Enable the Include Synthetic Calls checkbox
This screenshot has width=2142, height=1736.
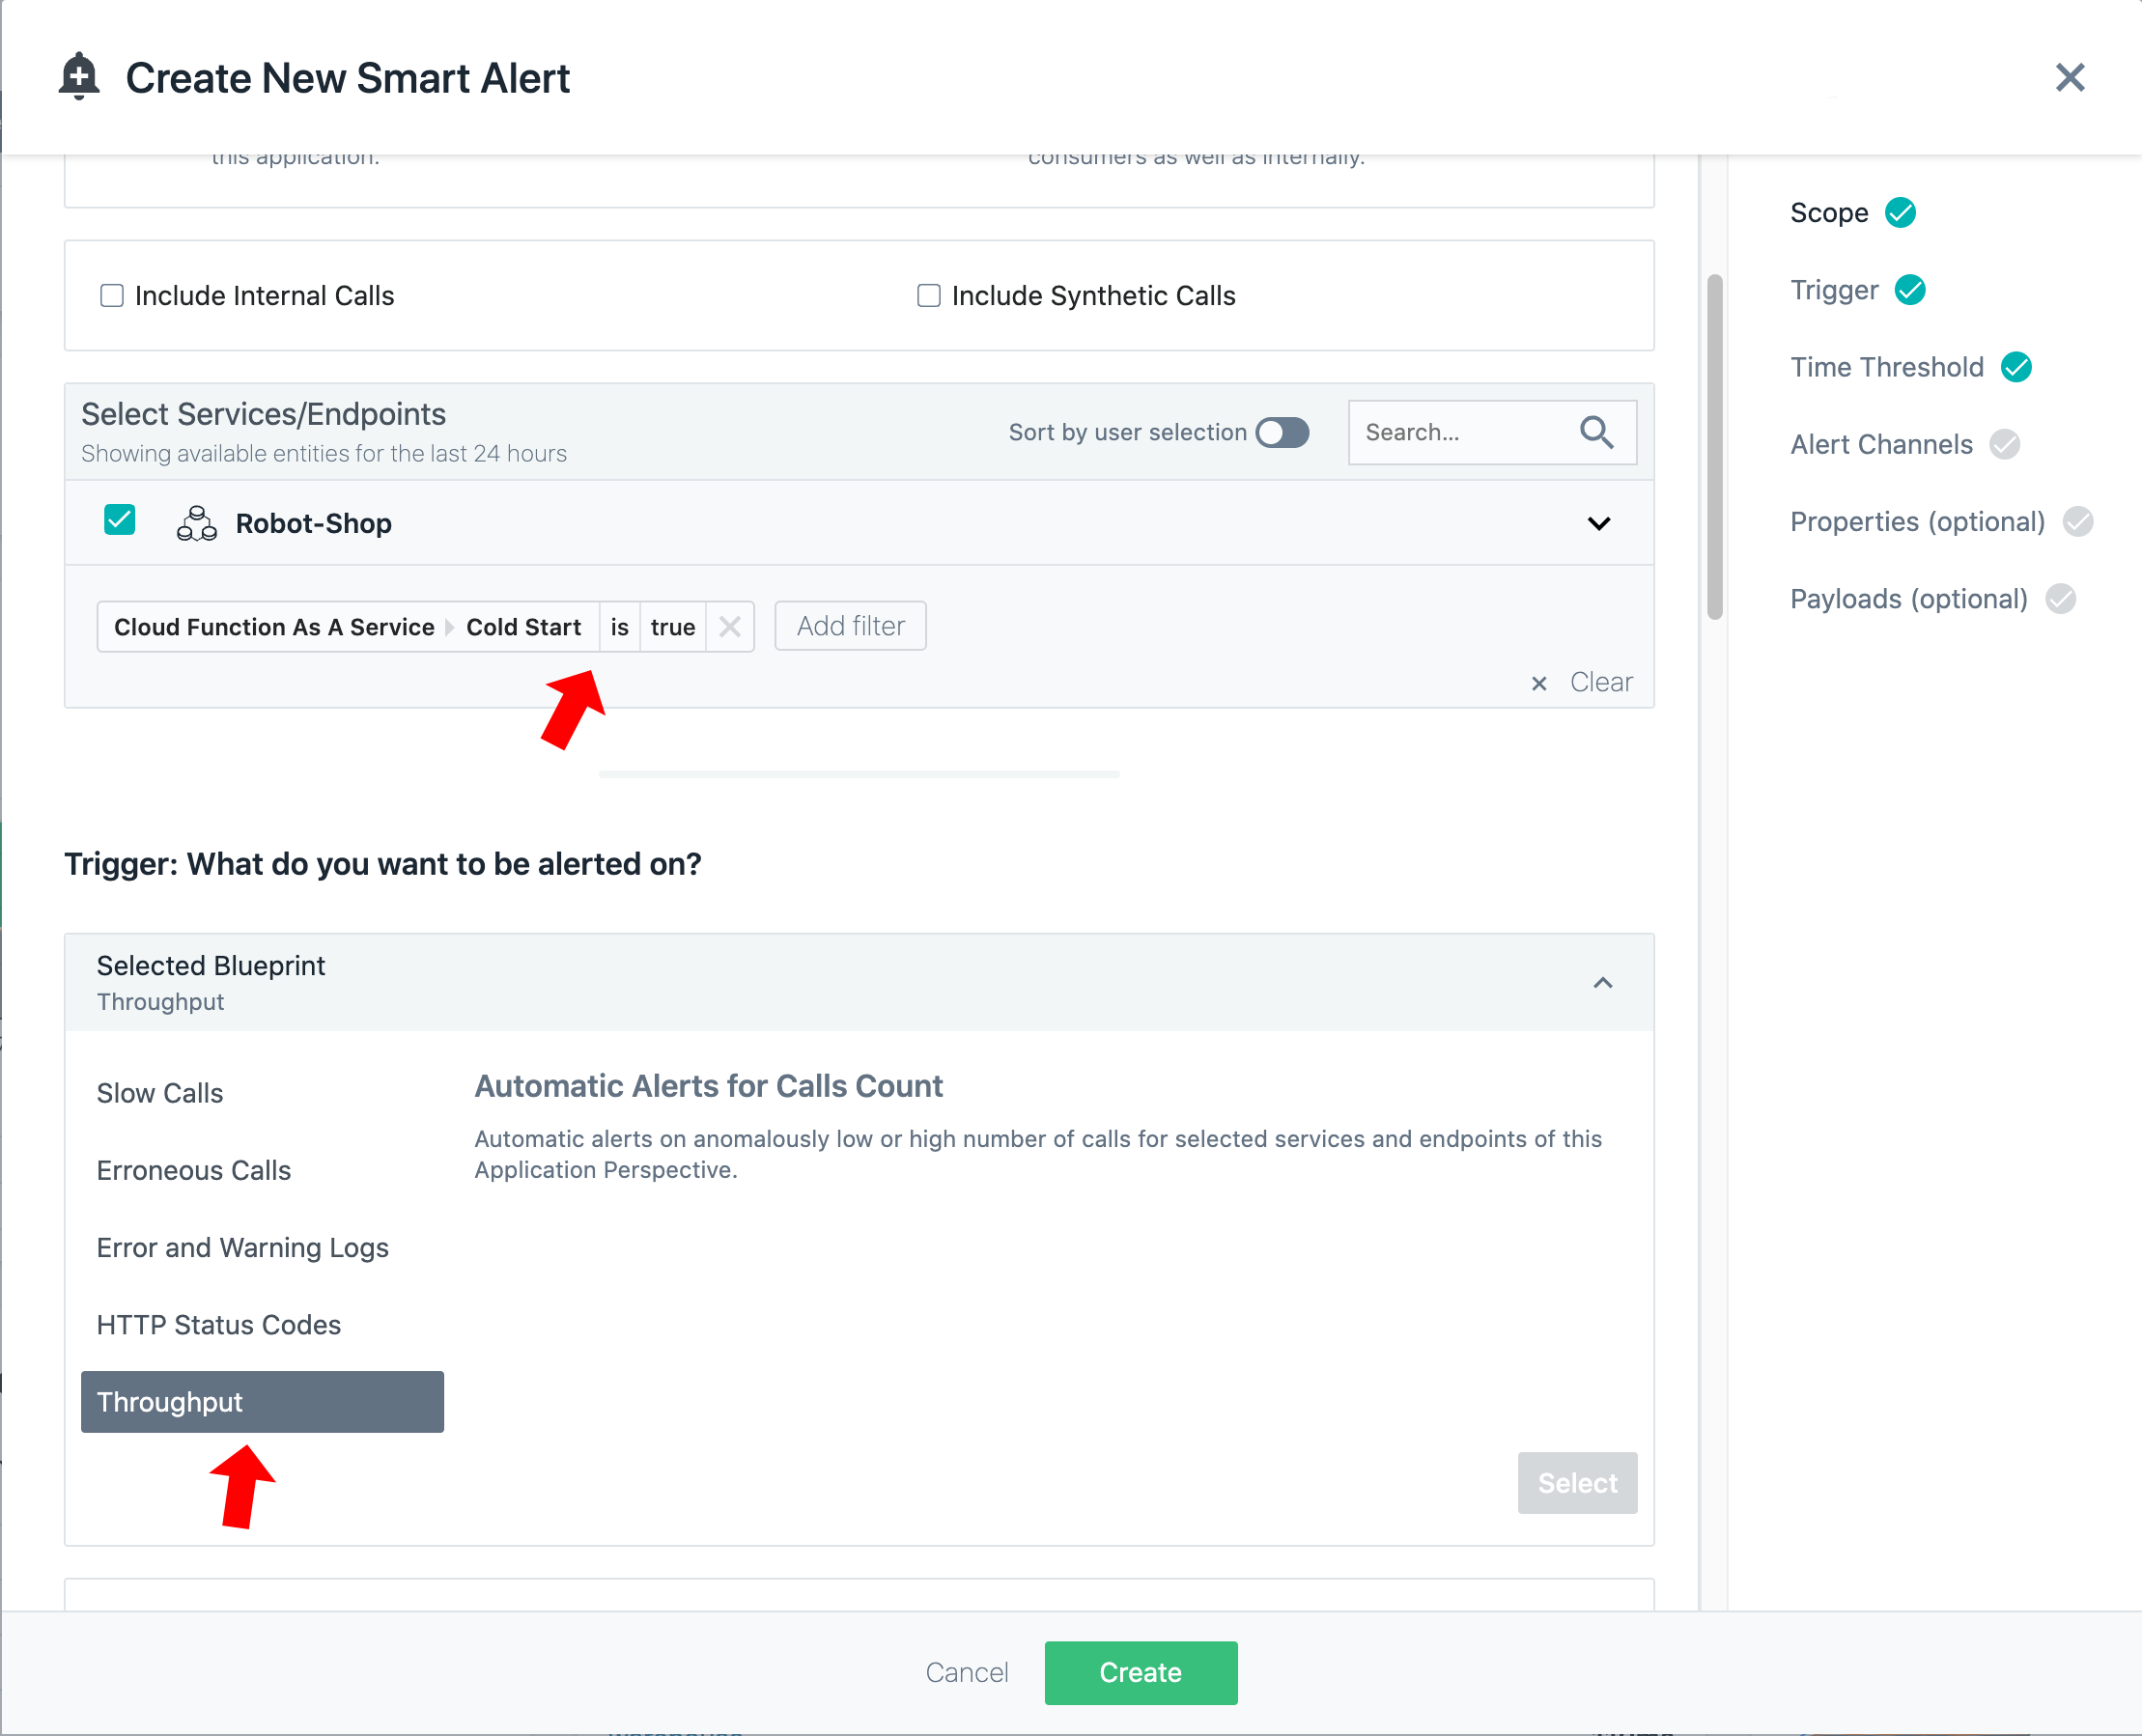tap(929, 296)
